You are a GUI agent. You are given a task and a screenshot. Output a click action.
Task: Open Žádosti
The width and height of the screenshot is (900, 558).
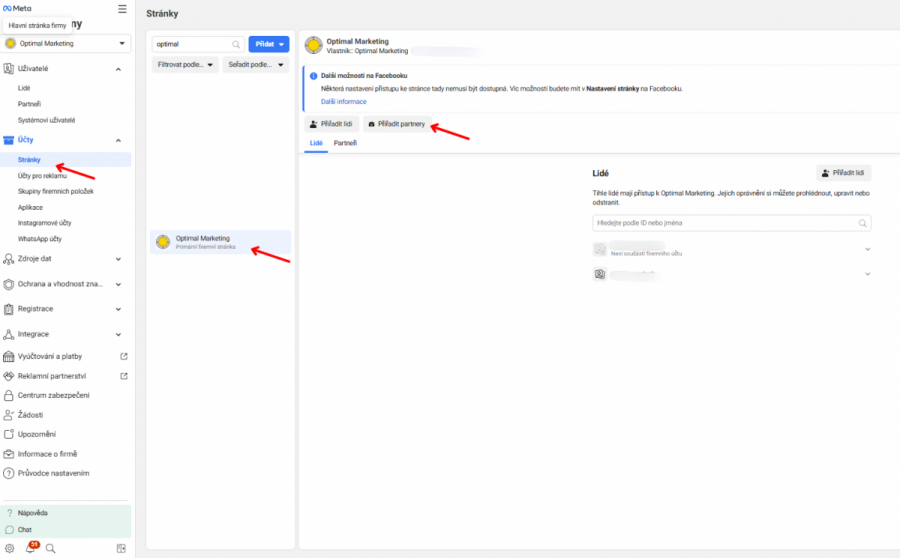pyautogui.click(x=30, y=415)
